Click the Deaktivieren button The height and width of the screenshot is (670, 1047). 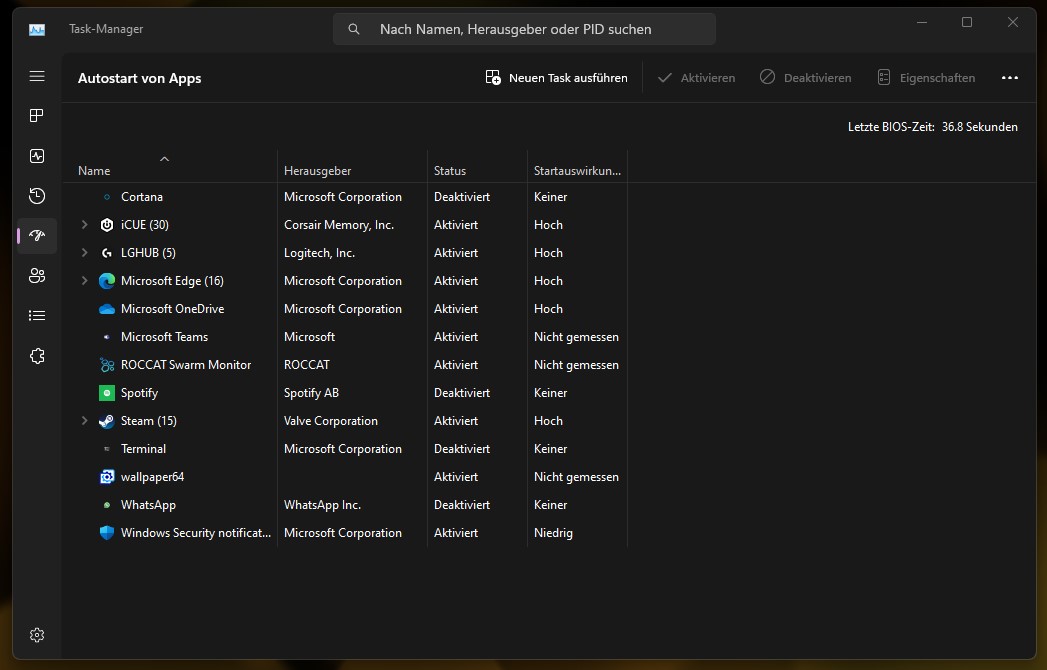(x=805, y=77)
